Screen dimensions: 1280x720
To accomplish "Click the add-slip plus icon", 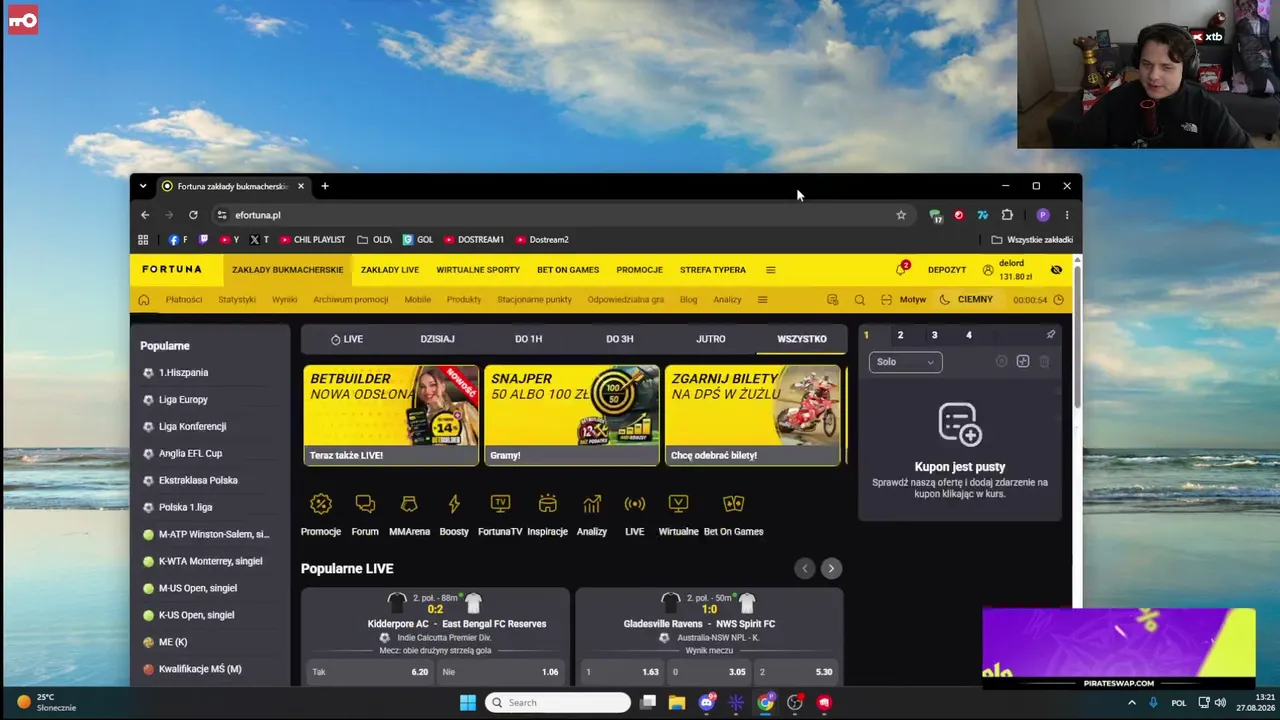I will tap(1022, 362).
